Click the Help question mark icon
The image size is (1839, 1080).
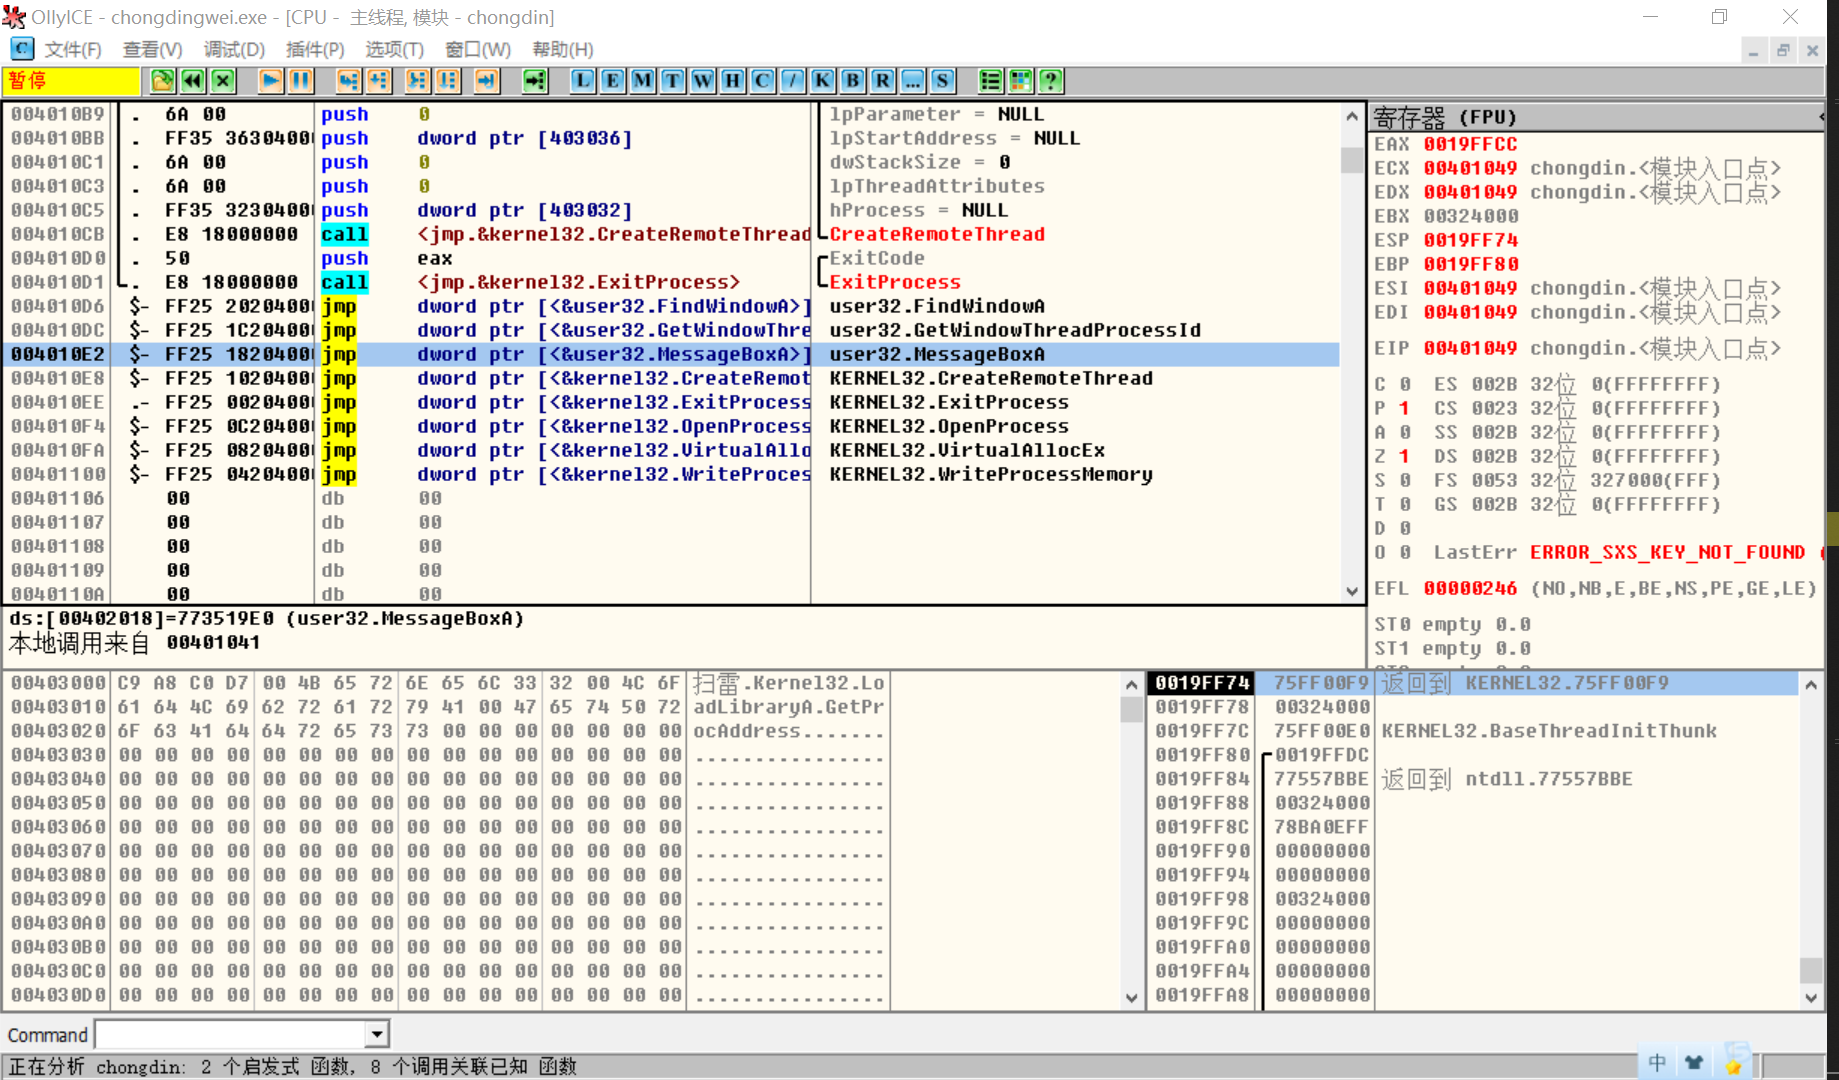(x=1051, y=81)
